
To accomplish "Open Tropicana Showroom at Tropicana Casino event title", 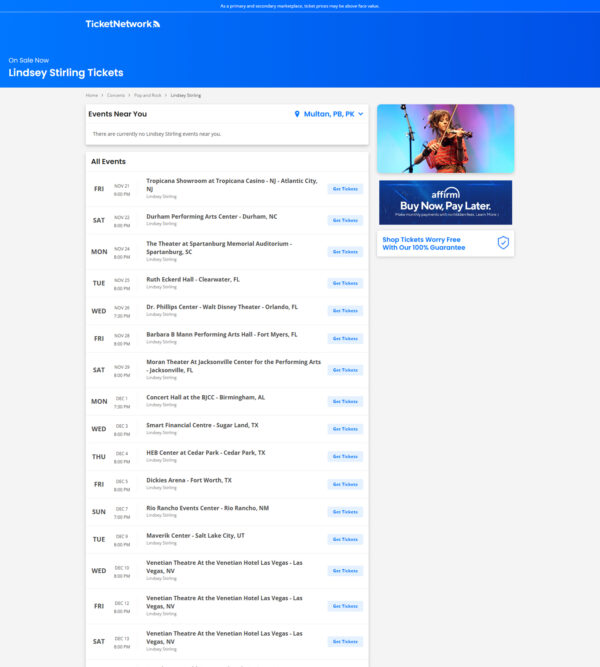I will coord(231,185).
